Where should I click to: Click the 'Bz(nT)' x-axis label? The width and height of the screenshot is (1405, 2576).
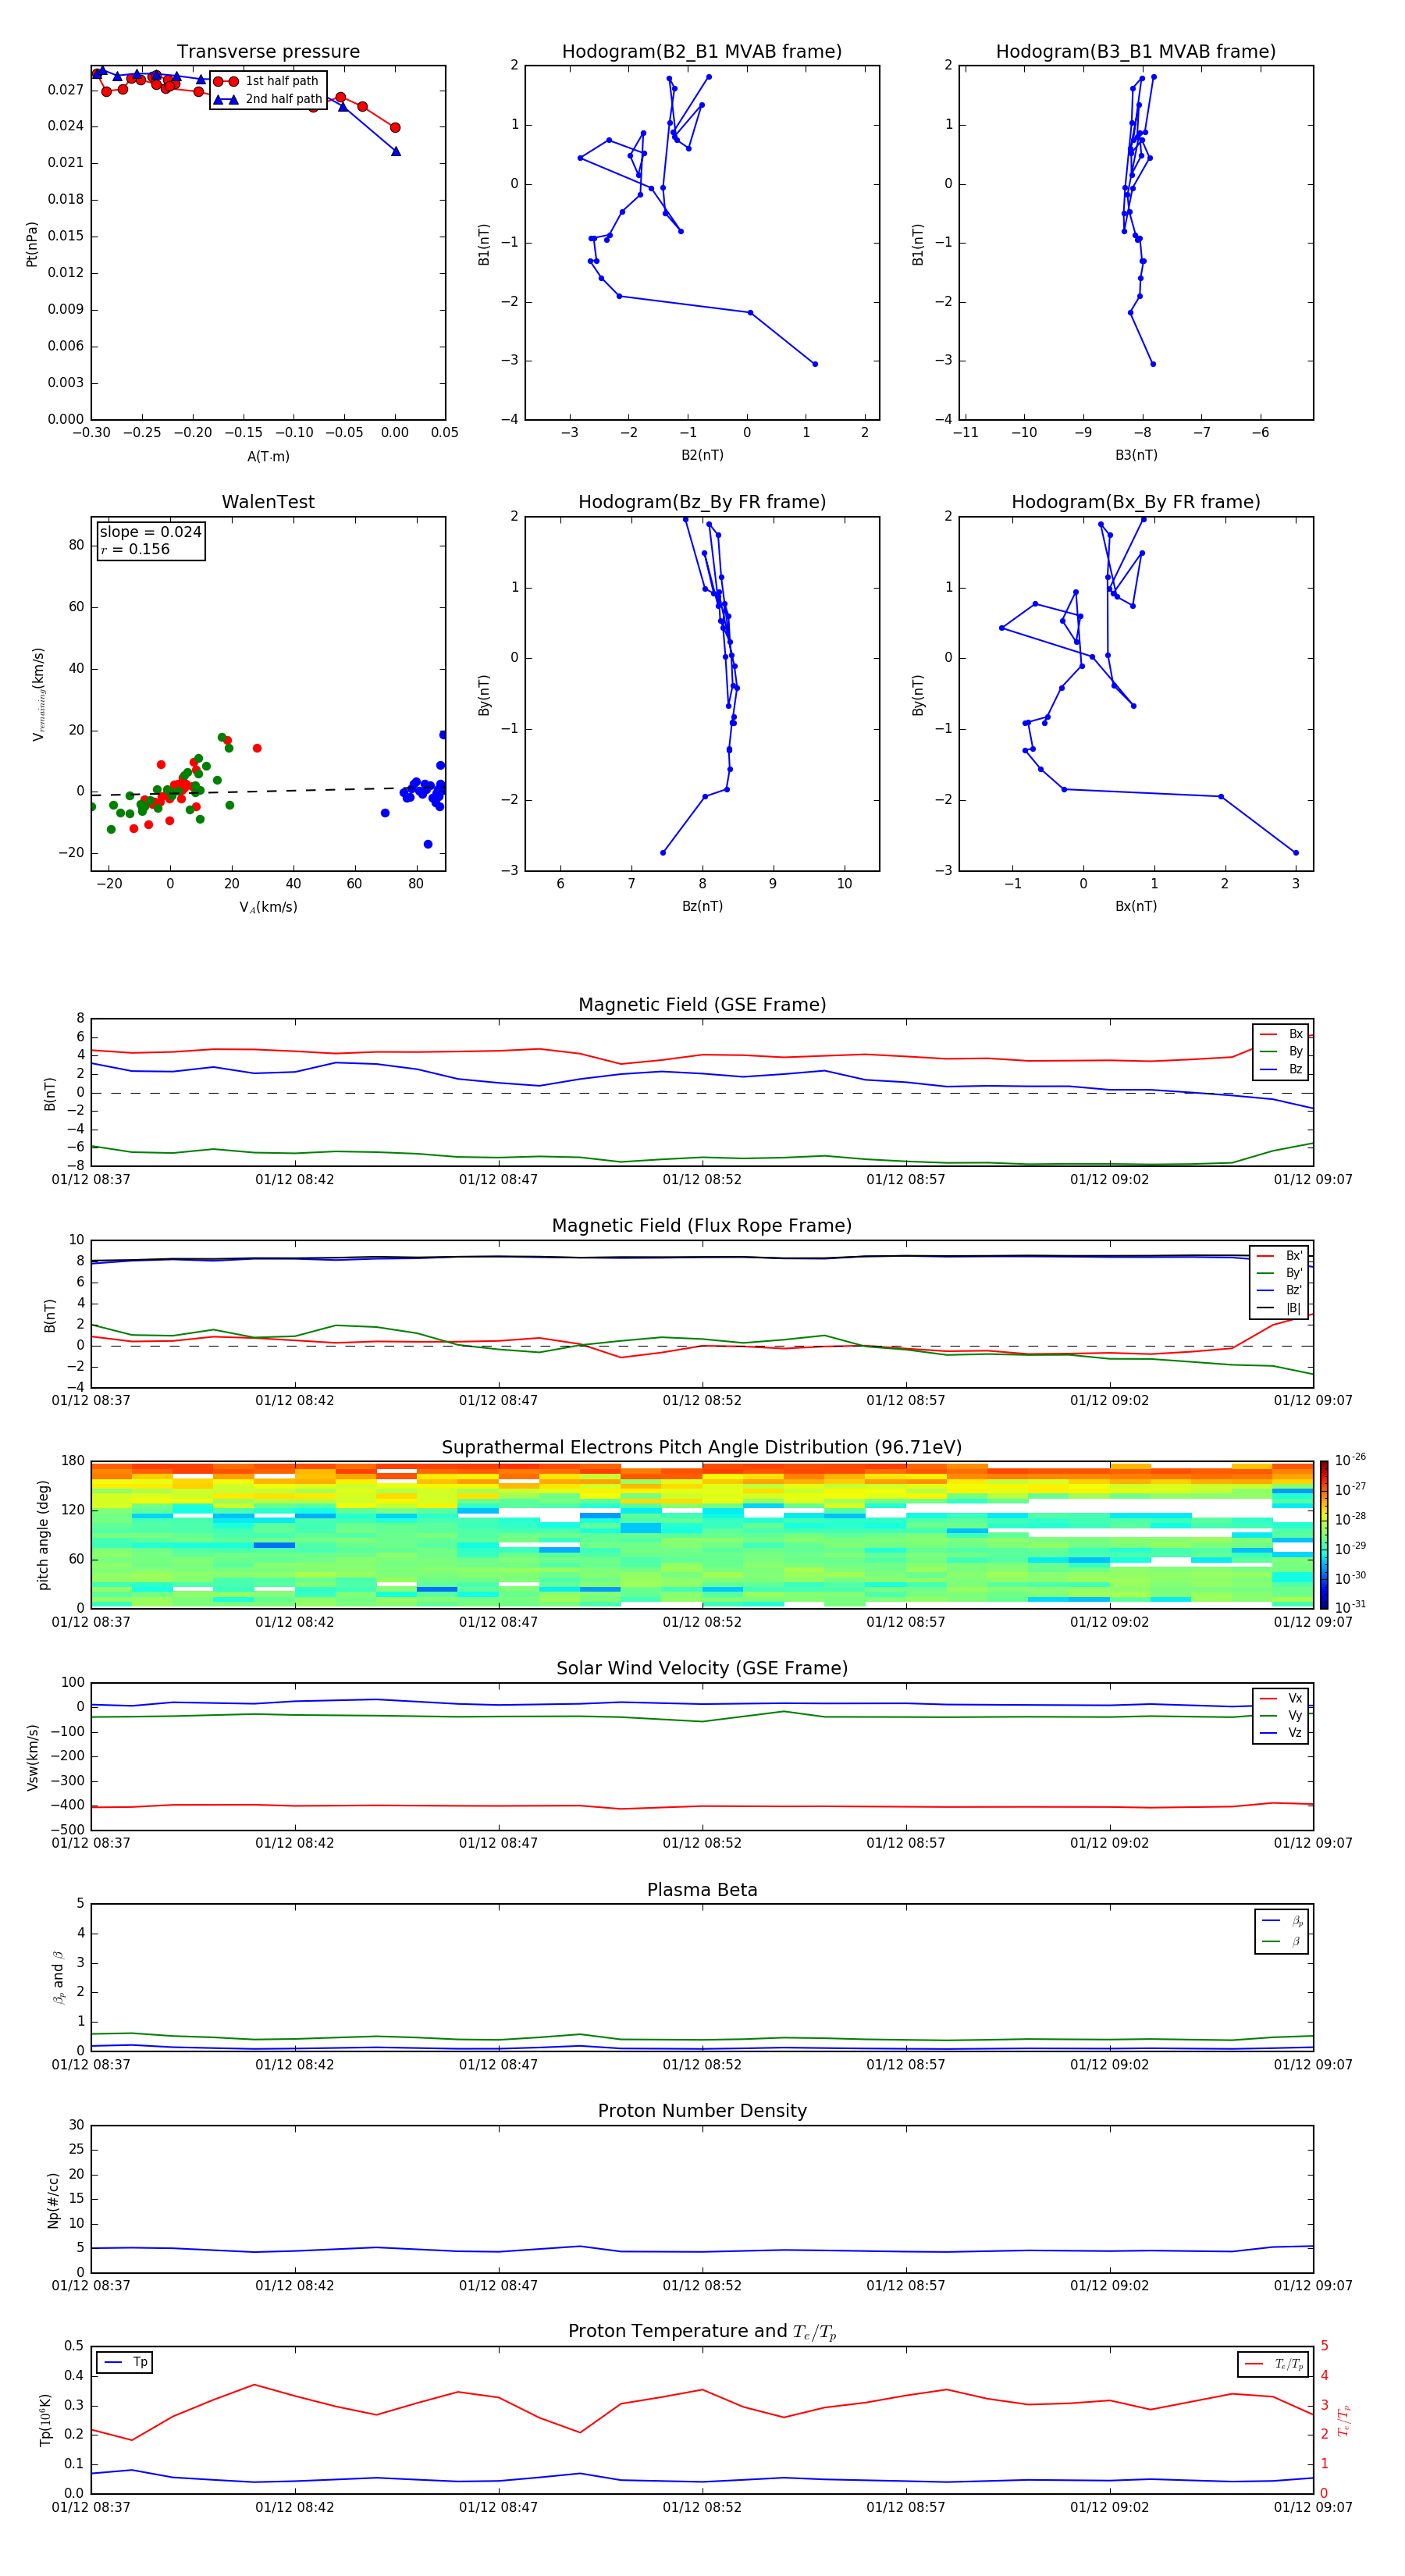click(x=702, y=907)
